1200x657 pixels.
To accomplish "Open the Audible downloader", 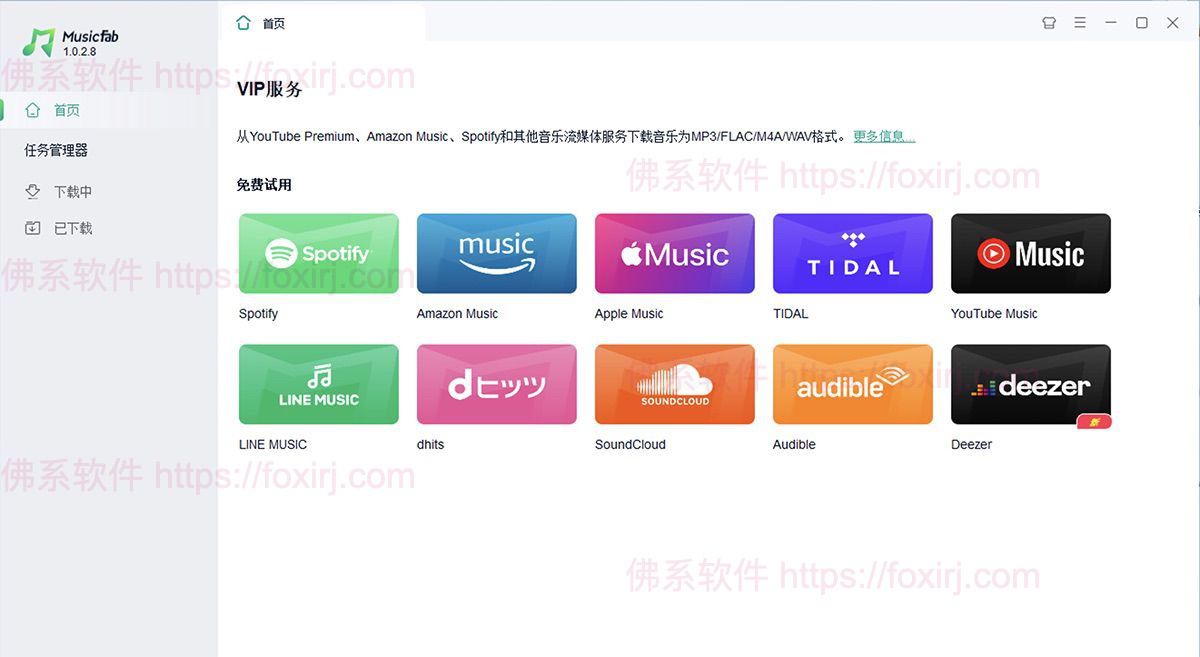I will pyautogui.click(x=852, y=384).
